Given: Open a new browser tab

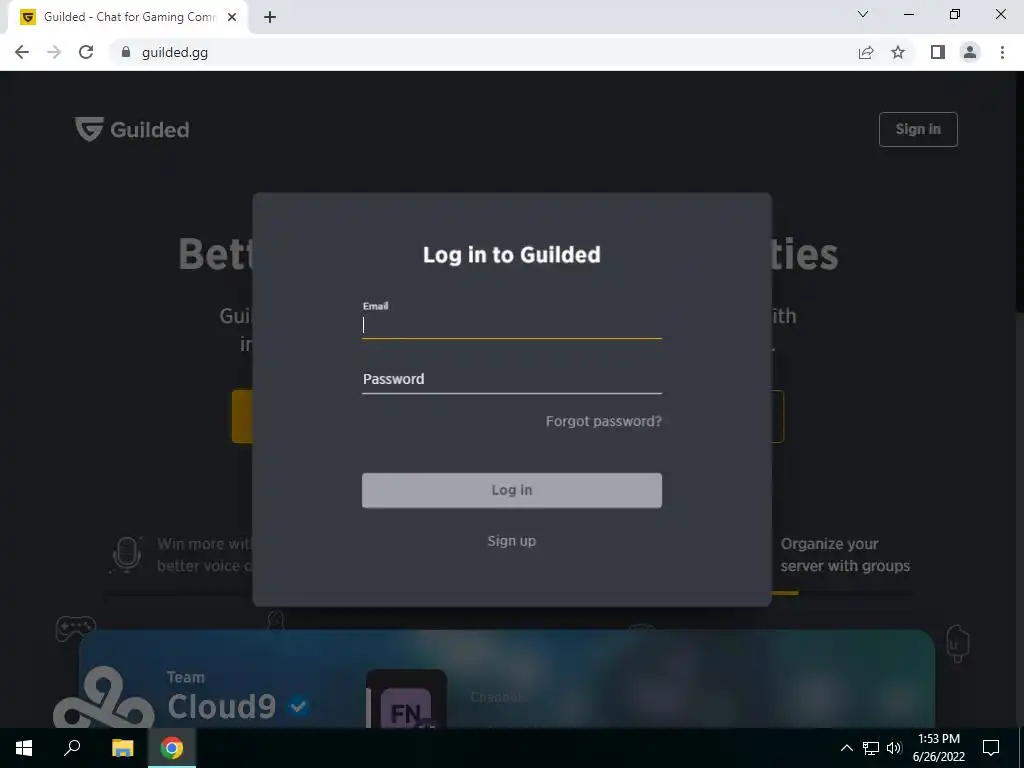Looking at the screenshot, I should pos(270,17).
